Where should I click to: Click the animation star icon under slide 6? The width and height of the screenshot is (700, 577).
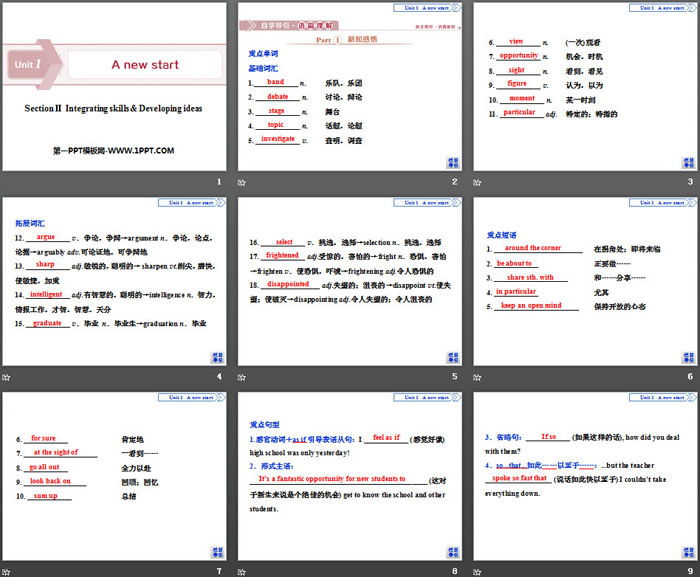pos(477,377)
